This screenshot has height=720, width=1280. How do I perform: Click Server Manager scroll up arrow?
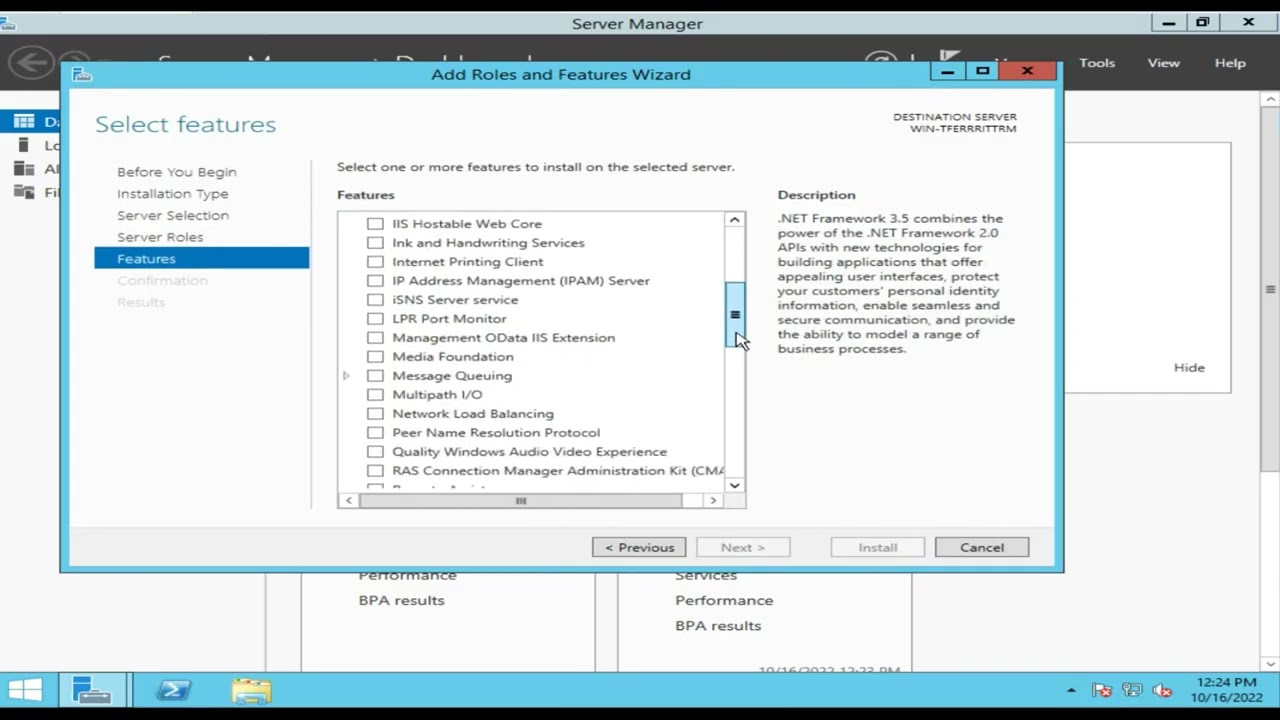[1270, 100]
